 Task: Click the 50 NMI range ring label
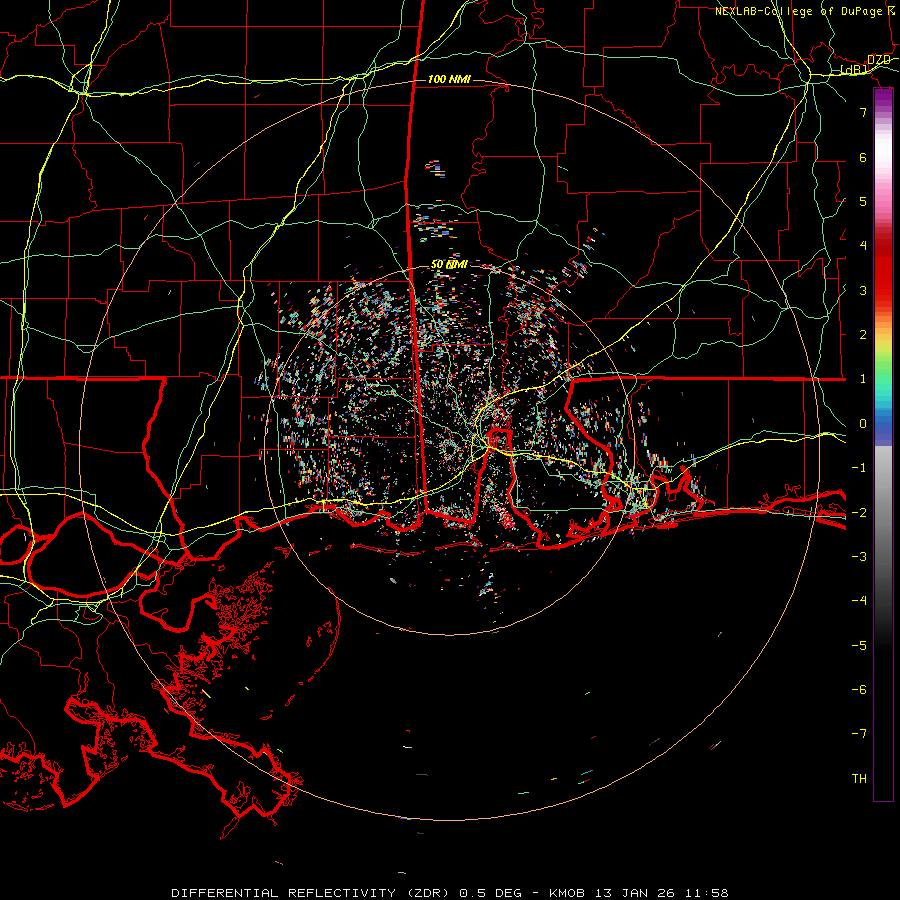tap(449, 264)
